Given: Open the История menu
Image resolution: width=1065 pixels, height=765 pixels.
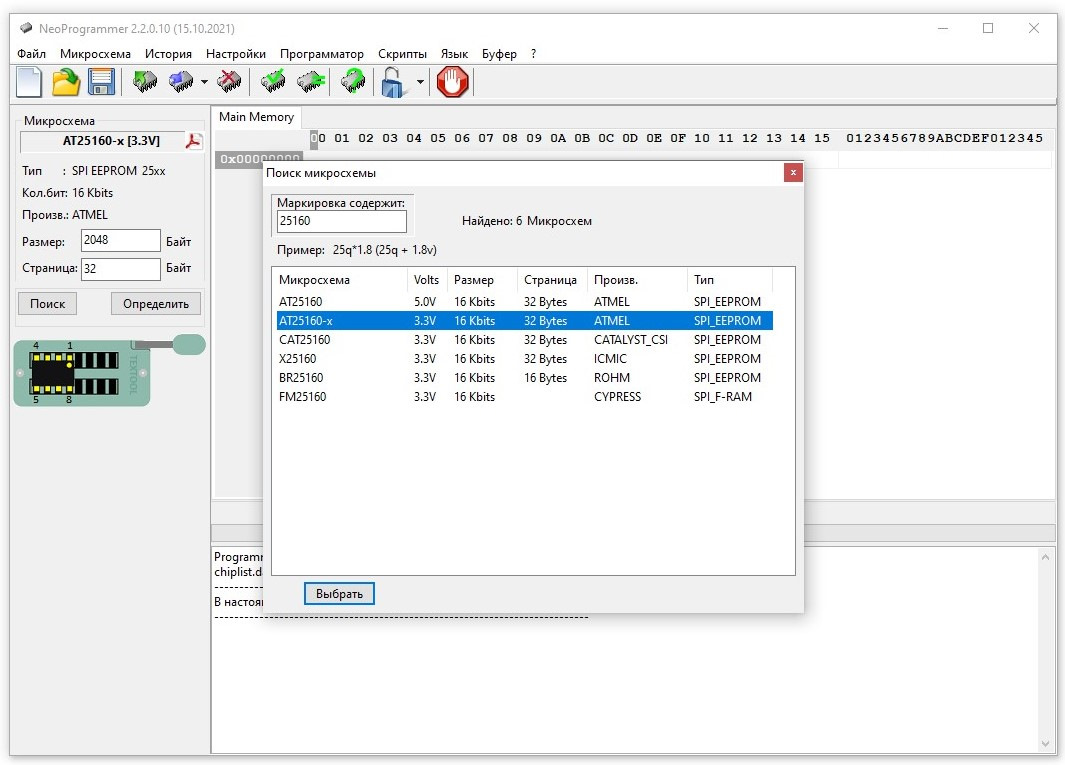Looking at the screenshot, I should [168, 54].
